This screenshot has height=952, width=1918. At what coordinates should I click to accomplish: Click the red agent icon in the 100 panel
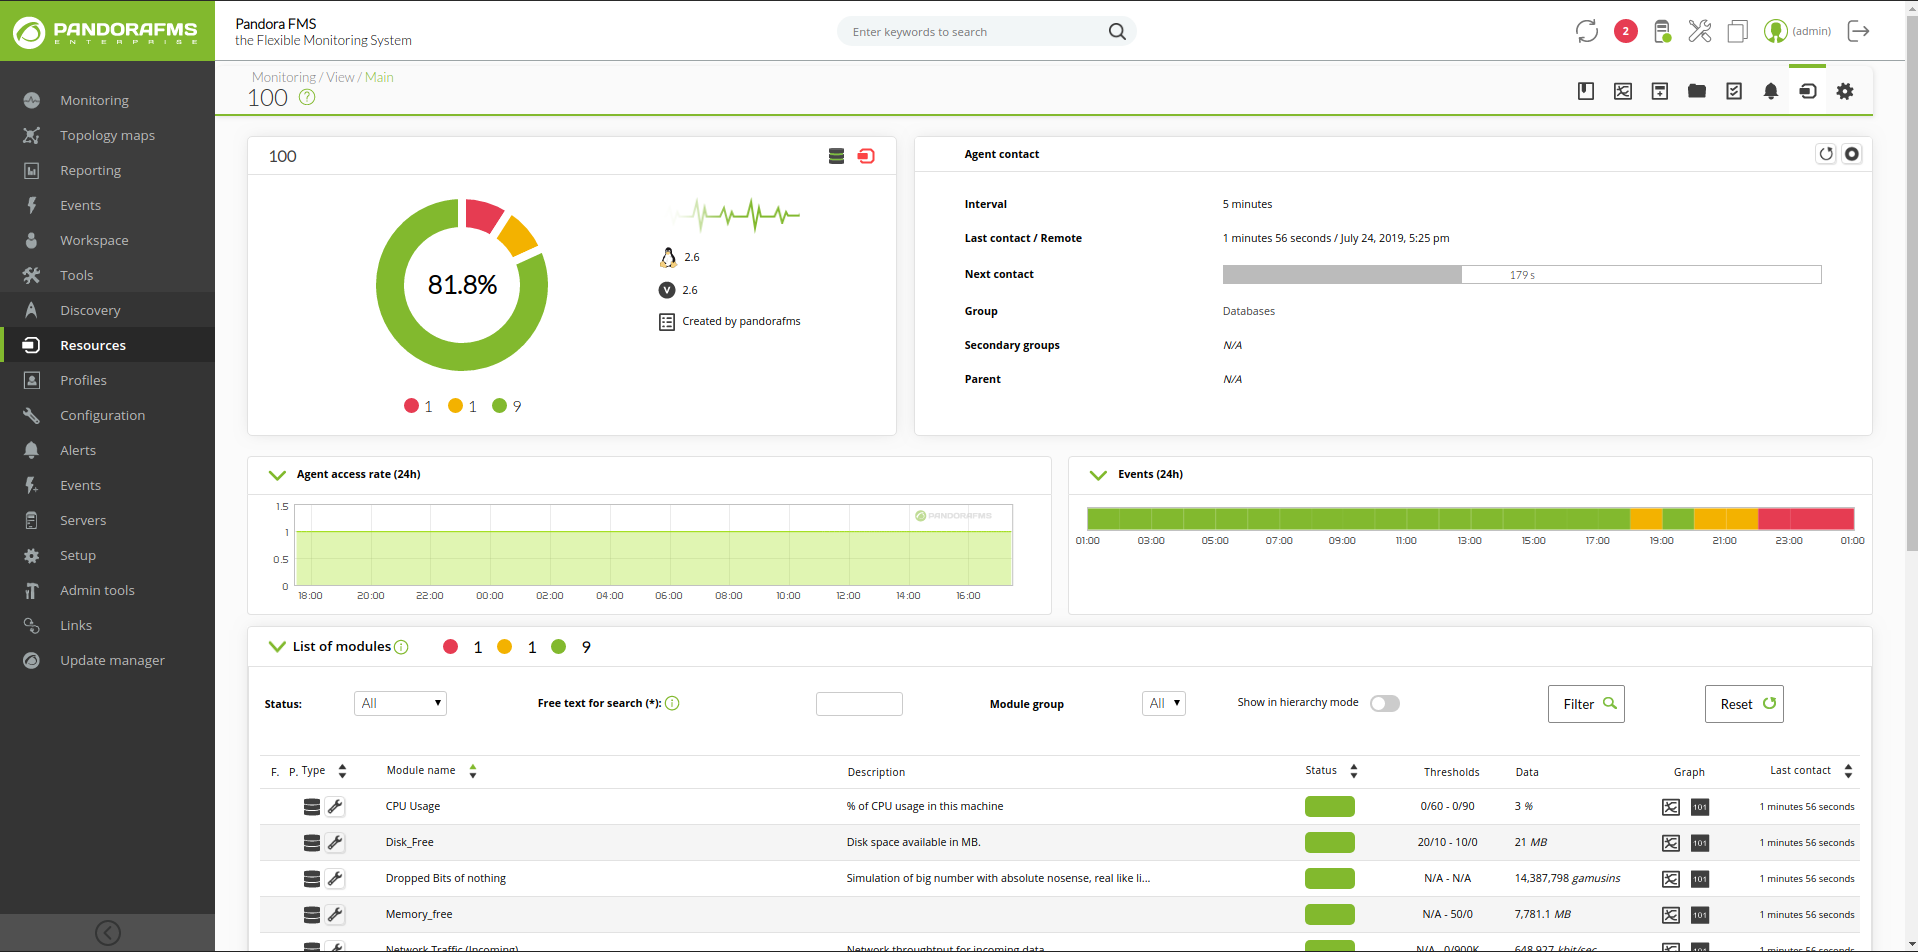[x=866, y=156]
